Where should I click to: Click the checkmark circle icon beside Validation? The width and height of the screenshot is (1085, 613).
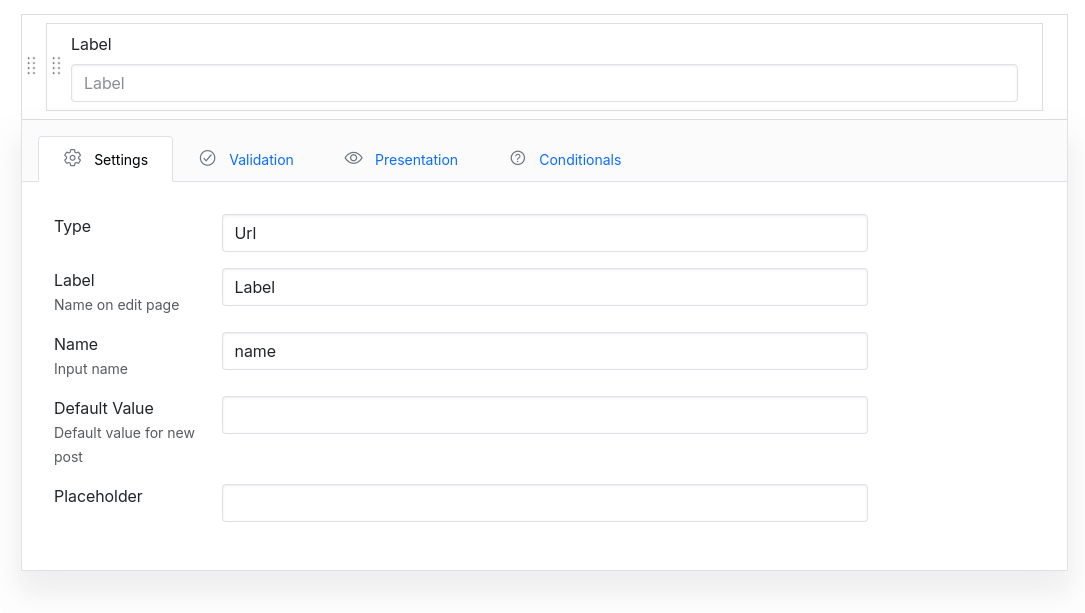point(207,158)
